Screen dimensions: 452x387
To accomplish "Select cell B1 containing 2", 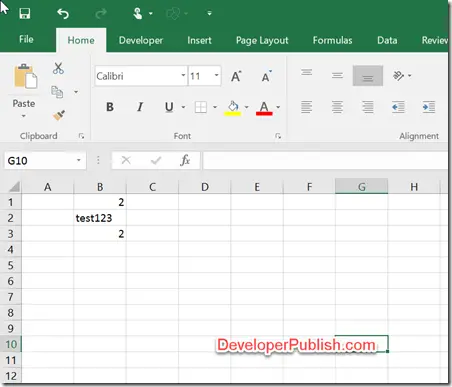I will coord(100,202).
